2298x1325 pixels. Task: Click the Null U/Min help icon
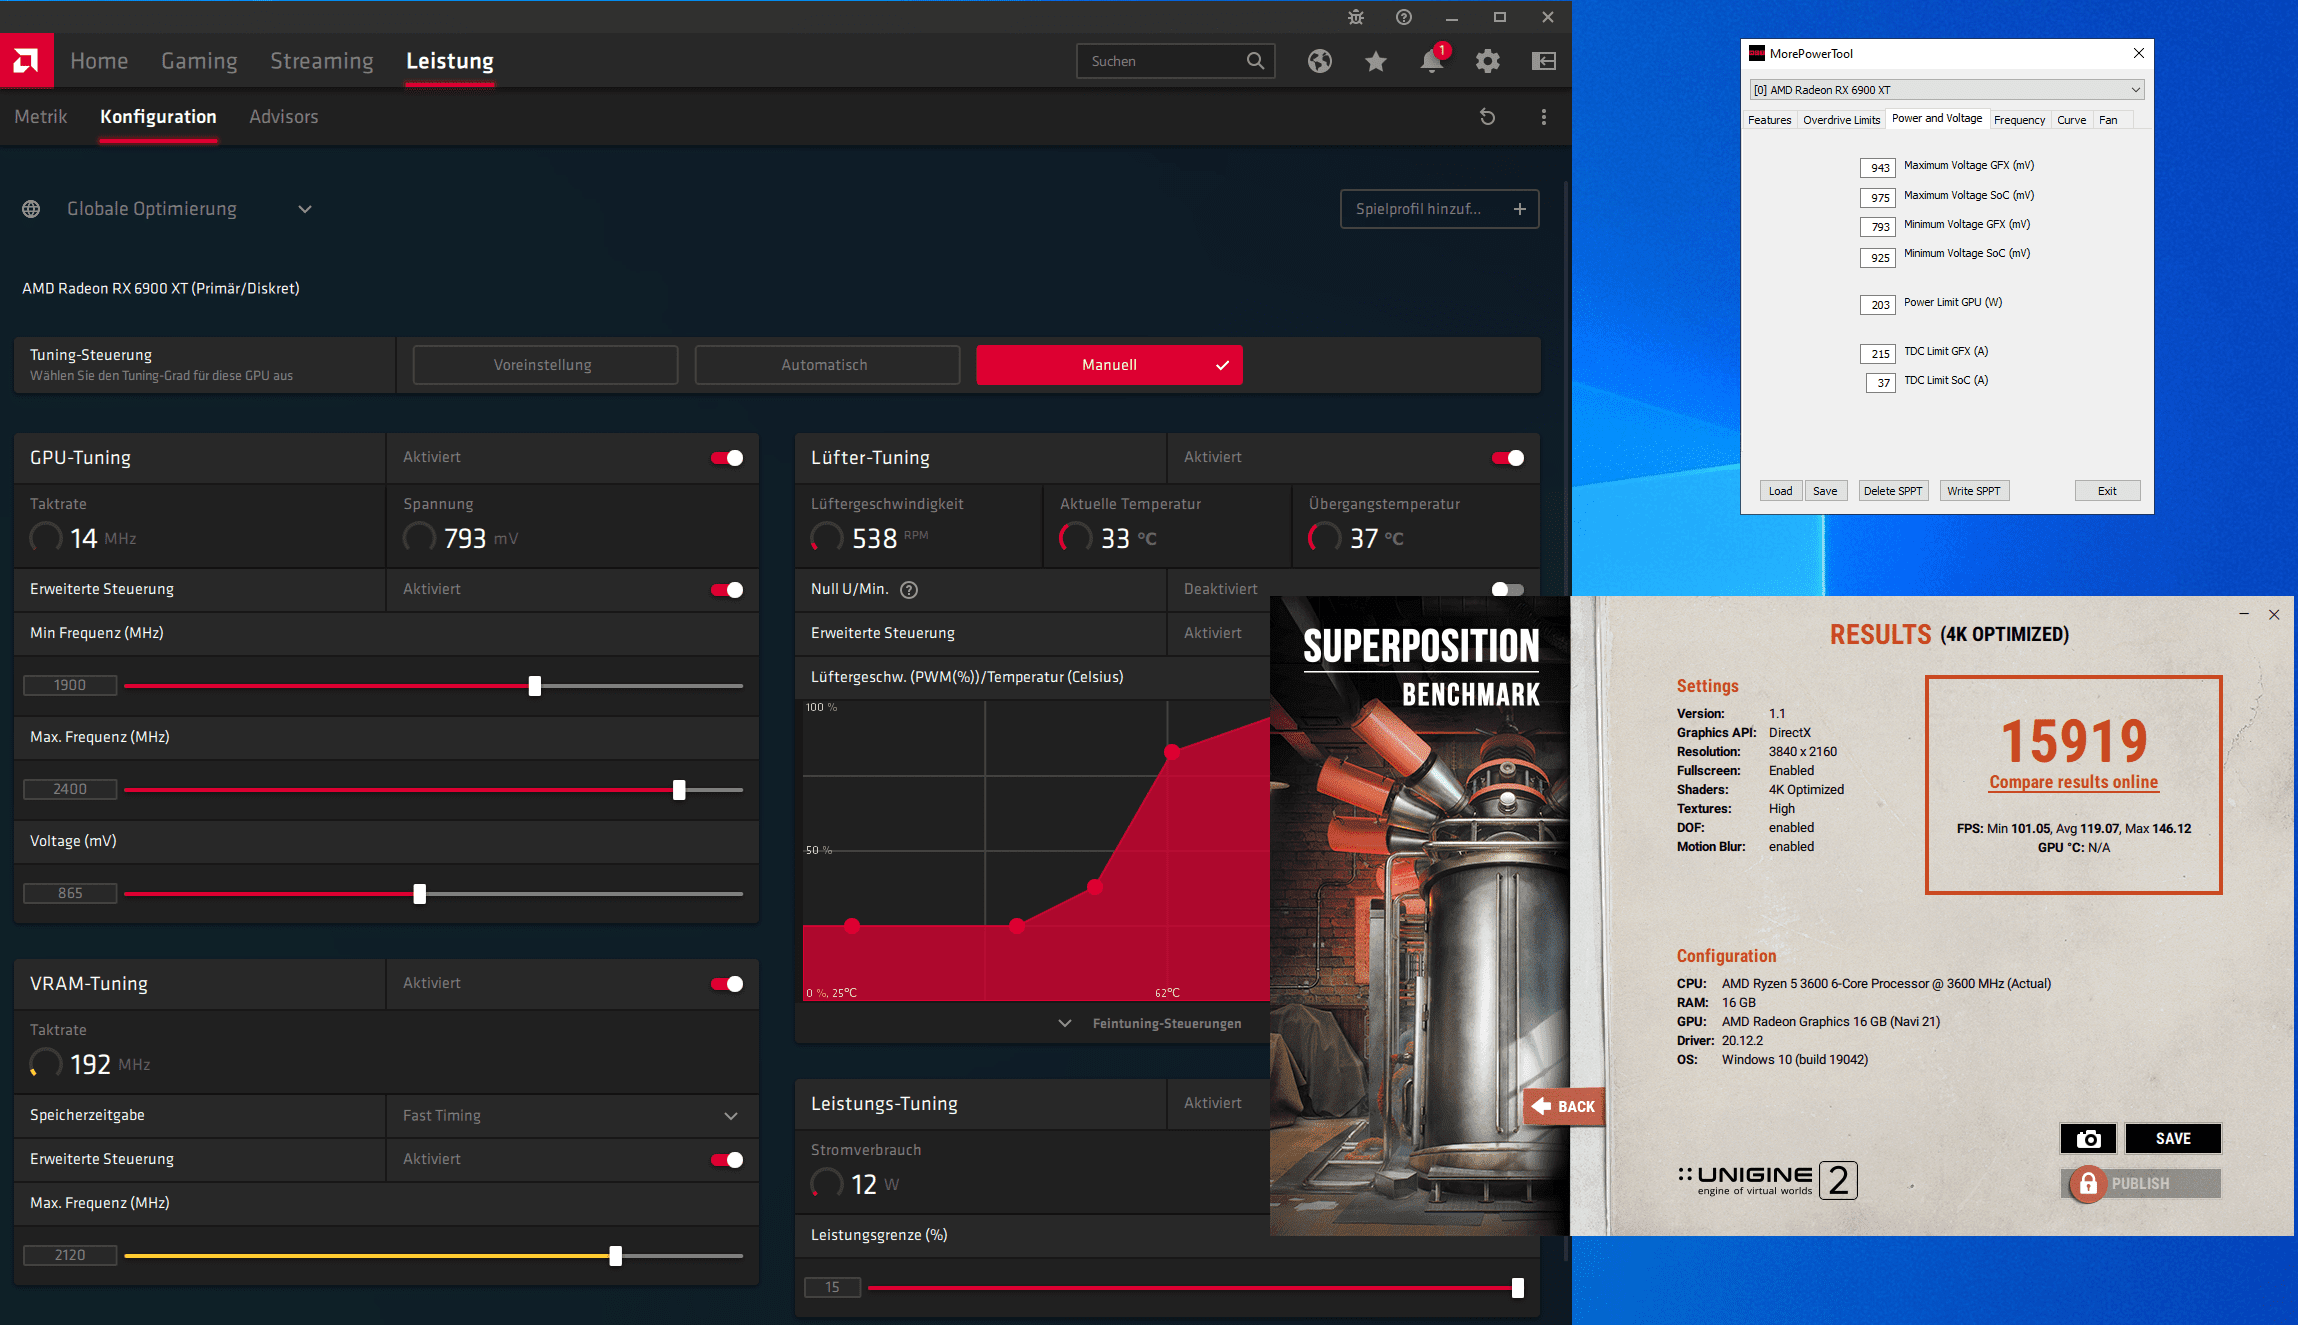tap(909, 590)
